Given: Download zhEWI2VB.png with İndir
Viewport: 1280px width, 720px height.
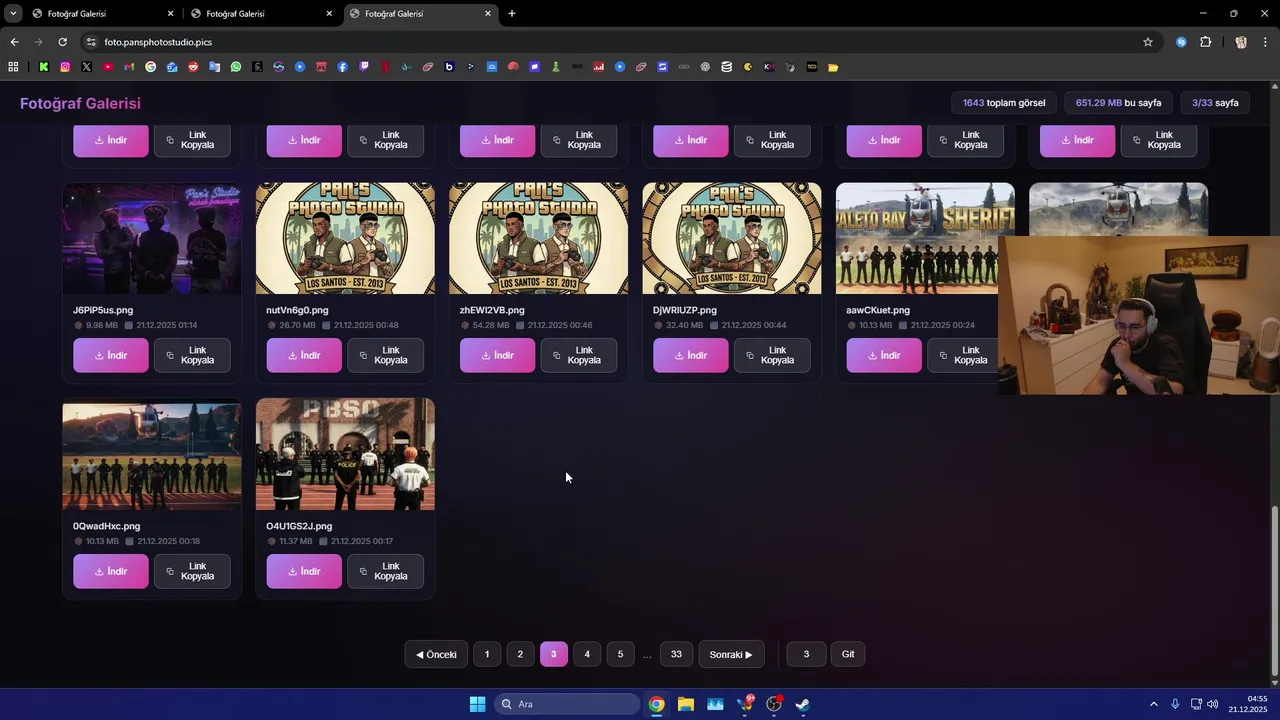Looking at the screenshot, I should [497, 355].
